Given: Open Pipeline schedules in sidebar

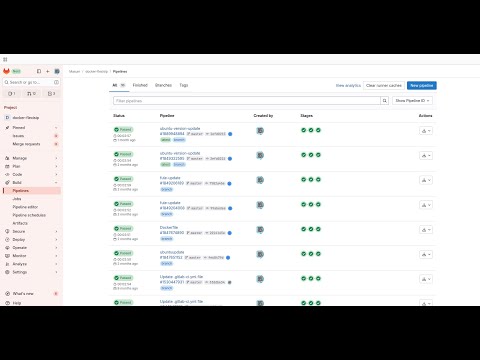Looking at the screenshot, I should tap(31, 215).
